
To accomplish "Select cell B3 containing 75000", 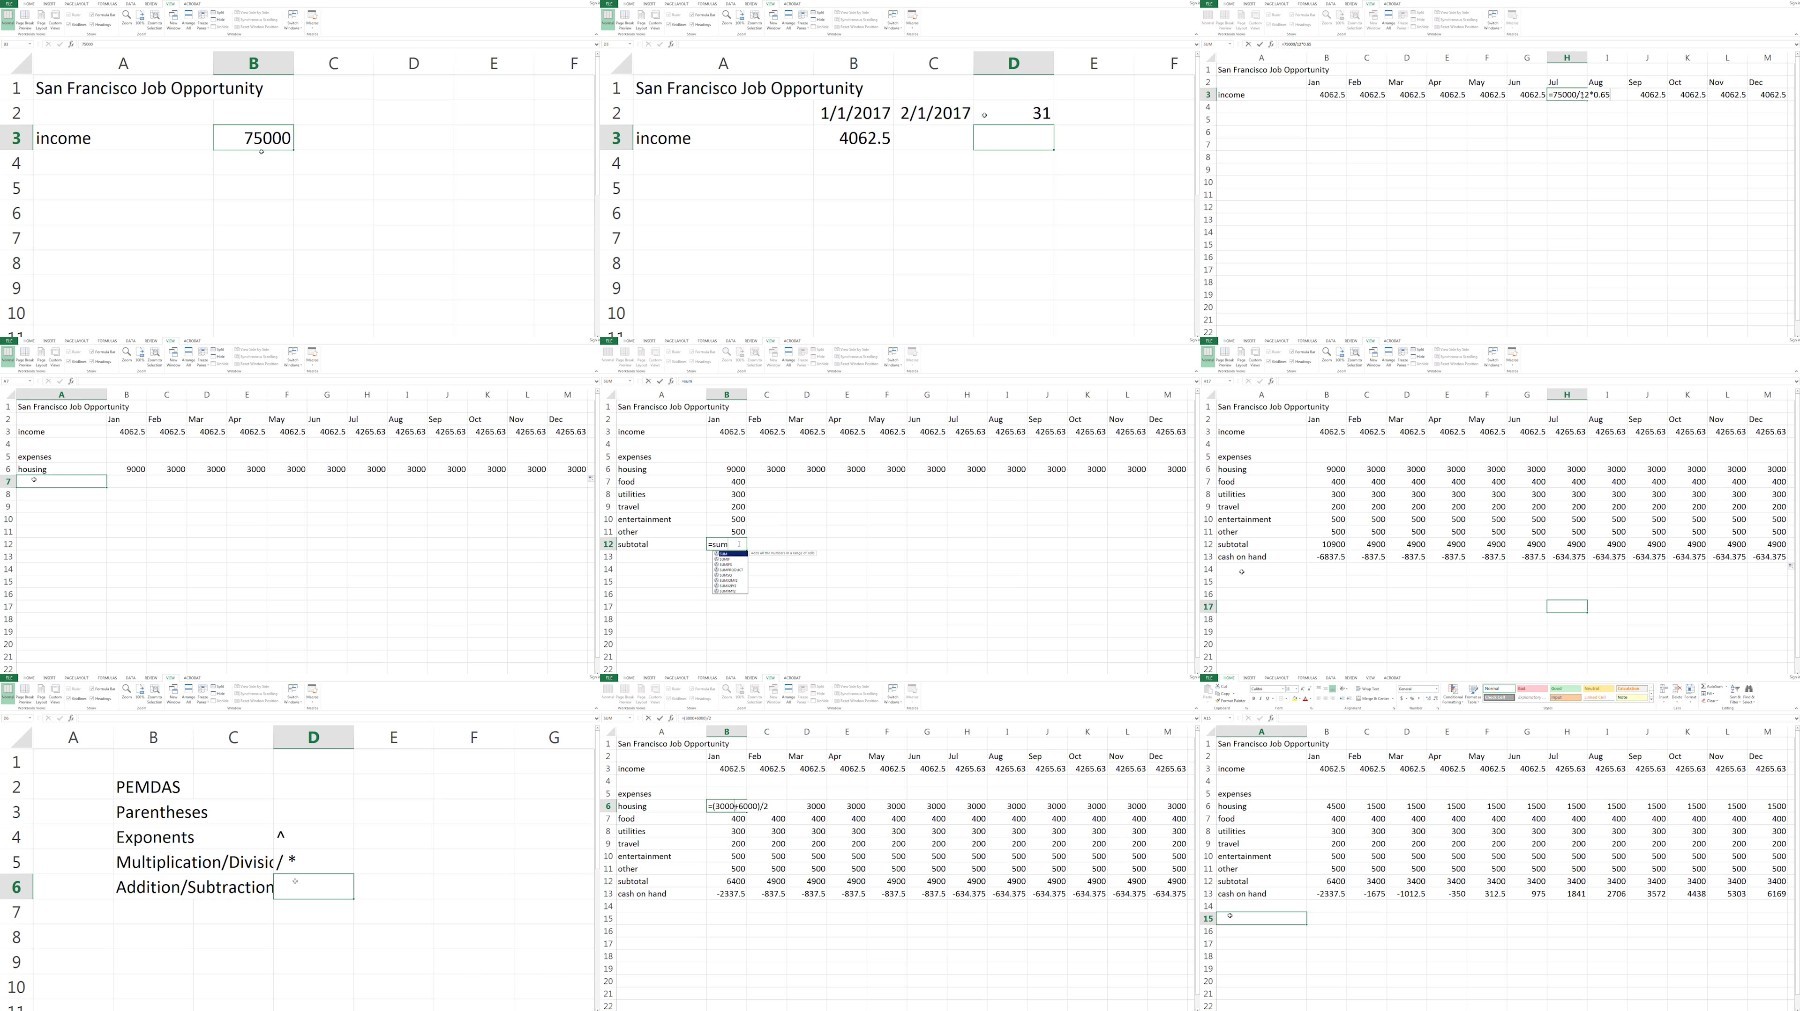I will click(x=253, y=138).
